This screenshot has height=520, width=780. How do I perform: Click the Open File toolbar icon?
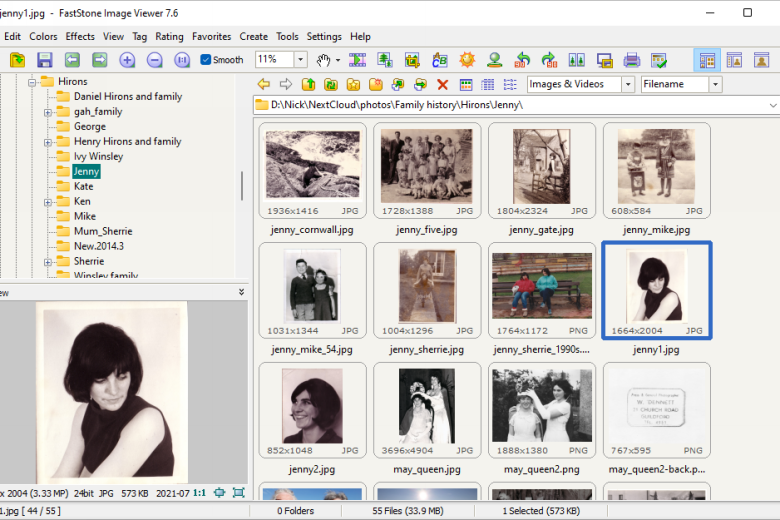(x=17, y=60)
